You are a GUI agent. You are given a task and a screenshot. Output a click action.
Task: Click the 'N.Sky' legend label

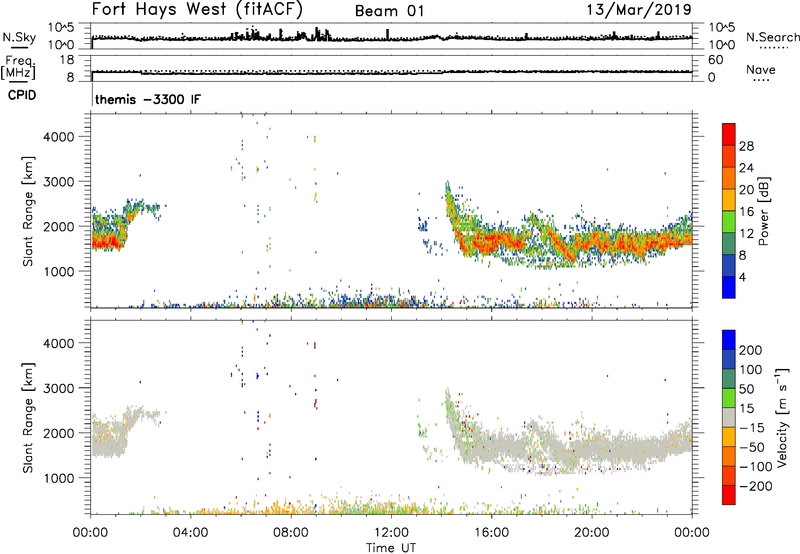click(x=19, y=37)
